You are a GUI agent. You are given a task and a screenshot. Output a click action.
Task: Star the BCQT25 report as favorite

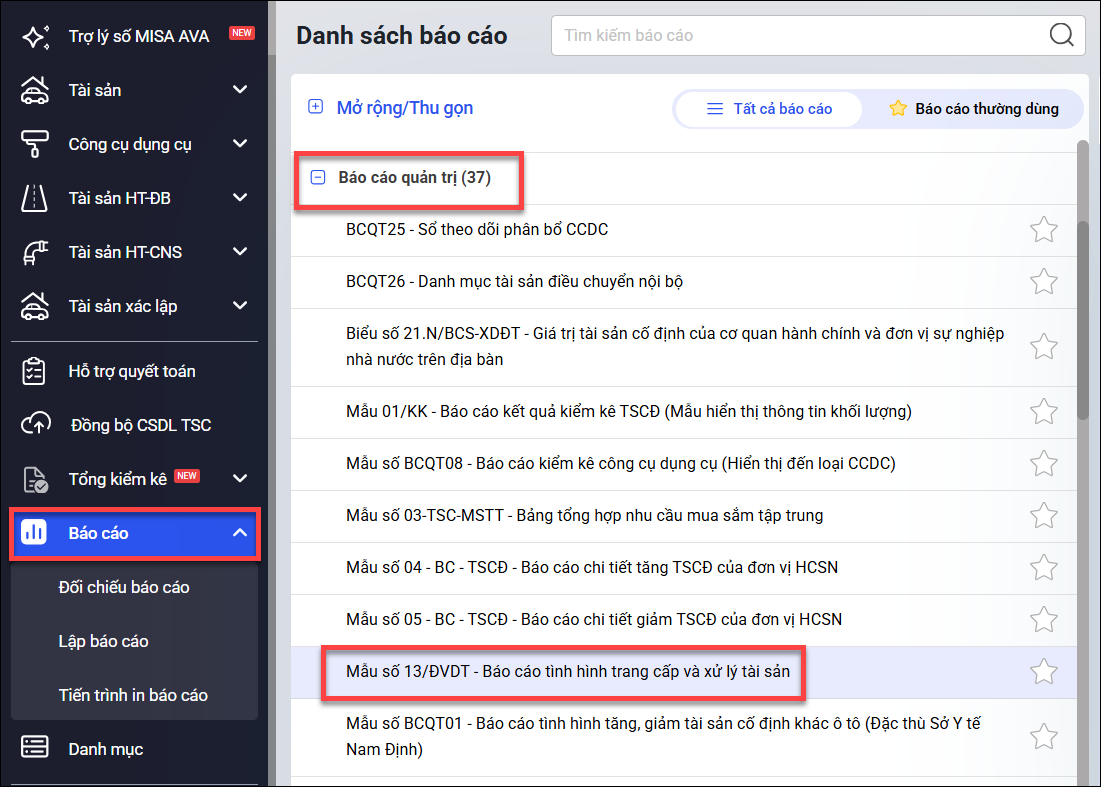1043,230
